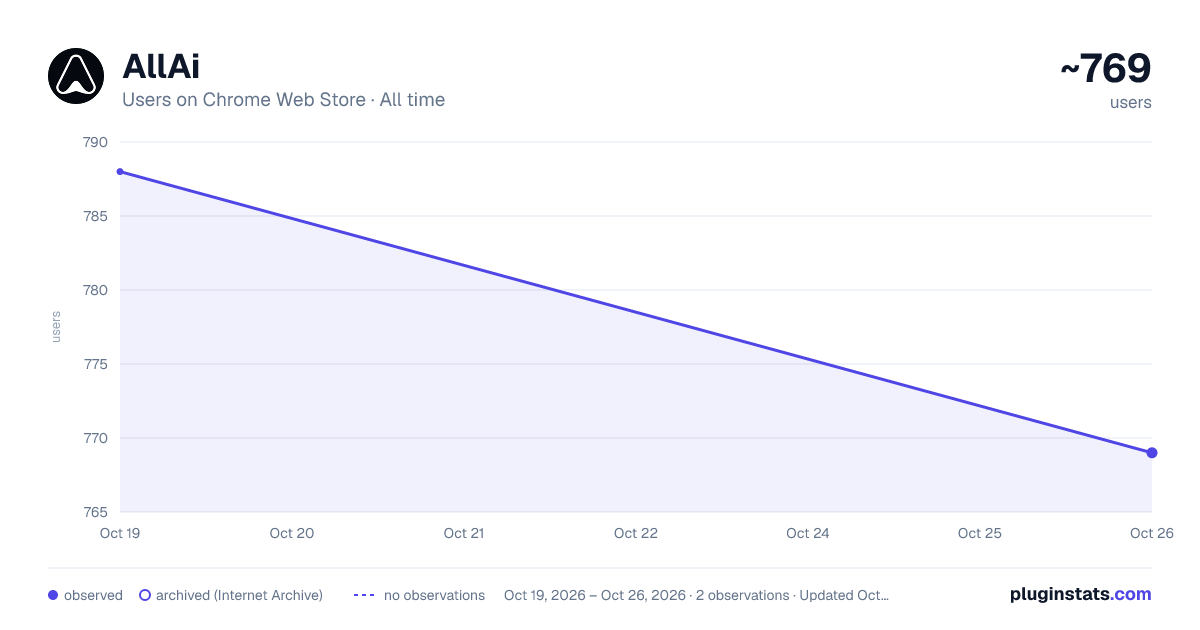Image resolution: width=1200 pixels, height=630 pixels.
Task: Click the Oct 22 x-axis label
Action: [636, 533]
